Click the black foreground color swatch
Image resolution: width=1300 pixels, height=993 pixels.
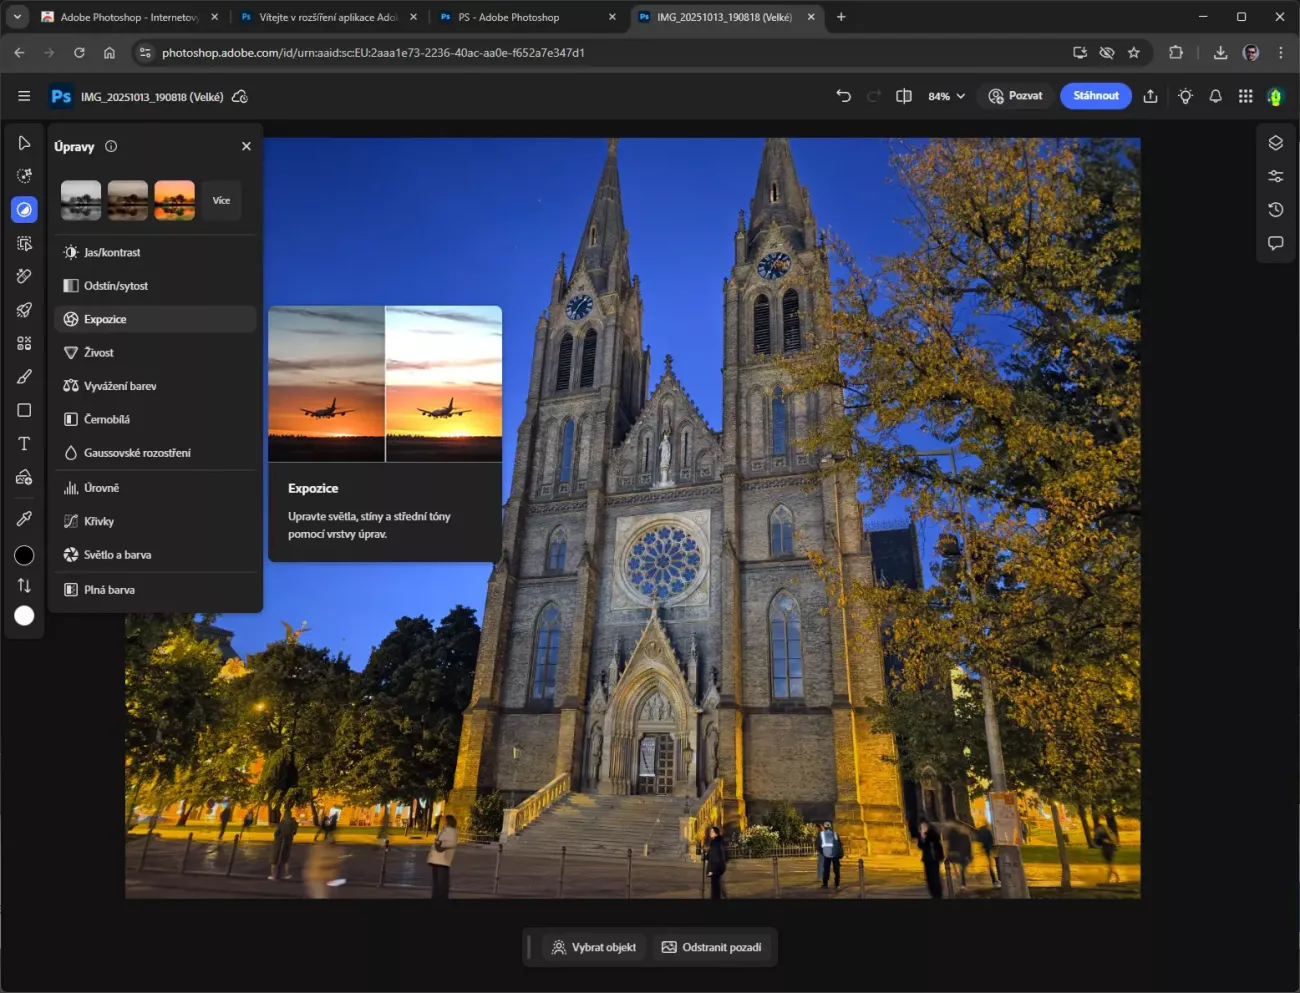(x=24, y=556)
